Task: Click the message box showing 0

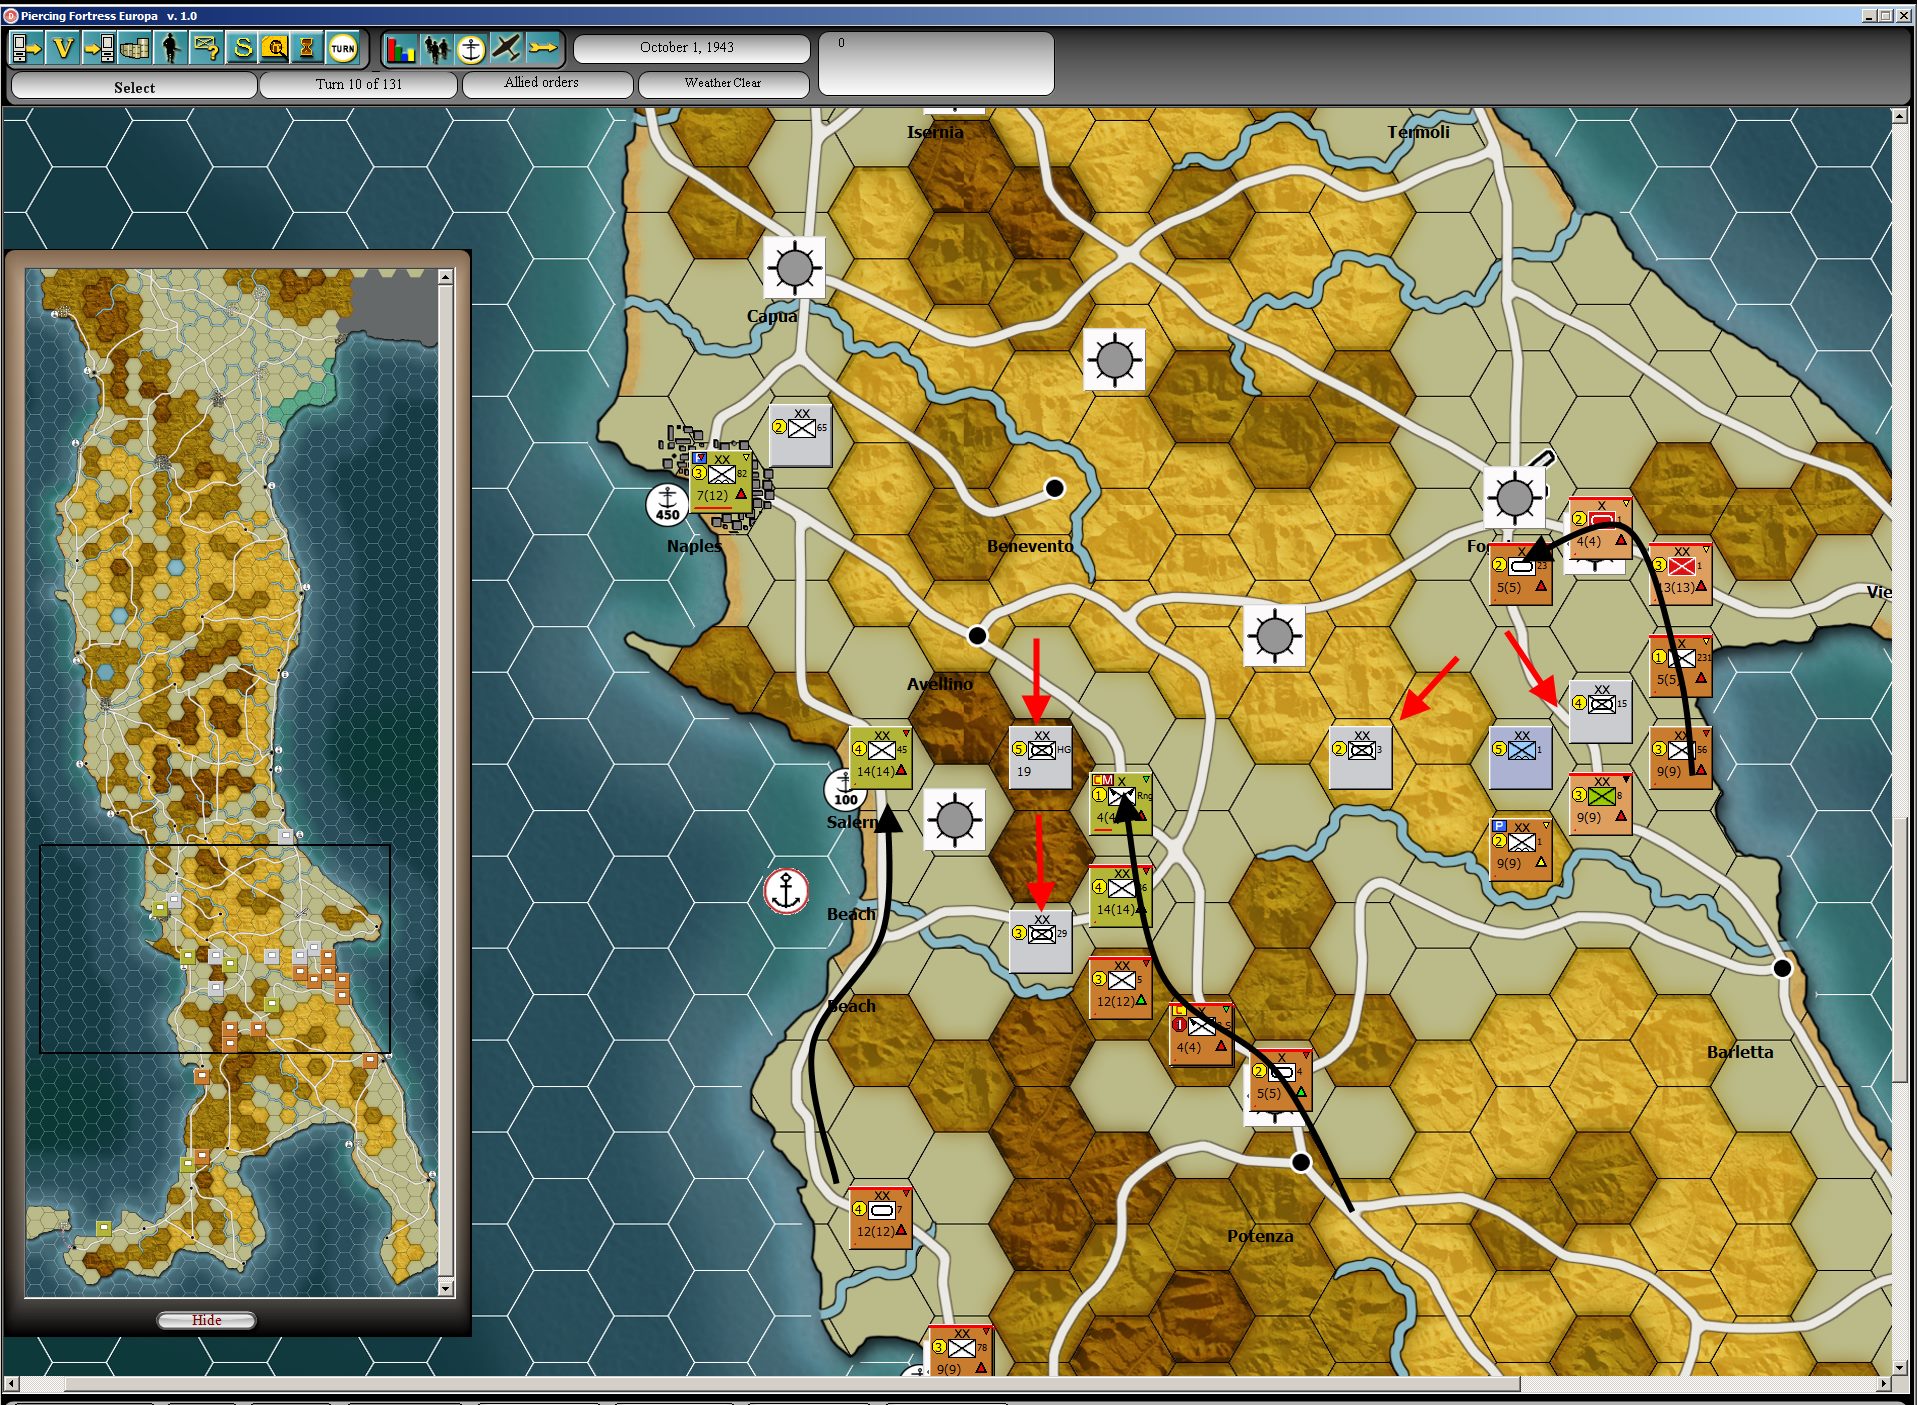Action: (x=936, y=63)
